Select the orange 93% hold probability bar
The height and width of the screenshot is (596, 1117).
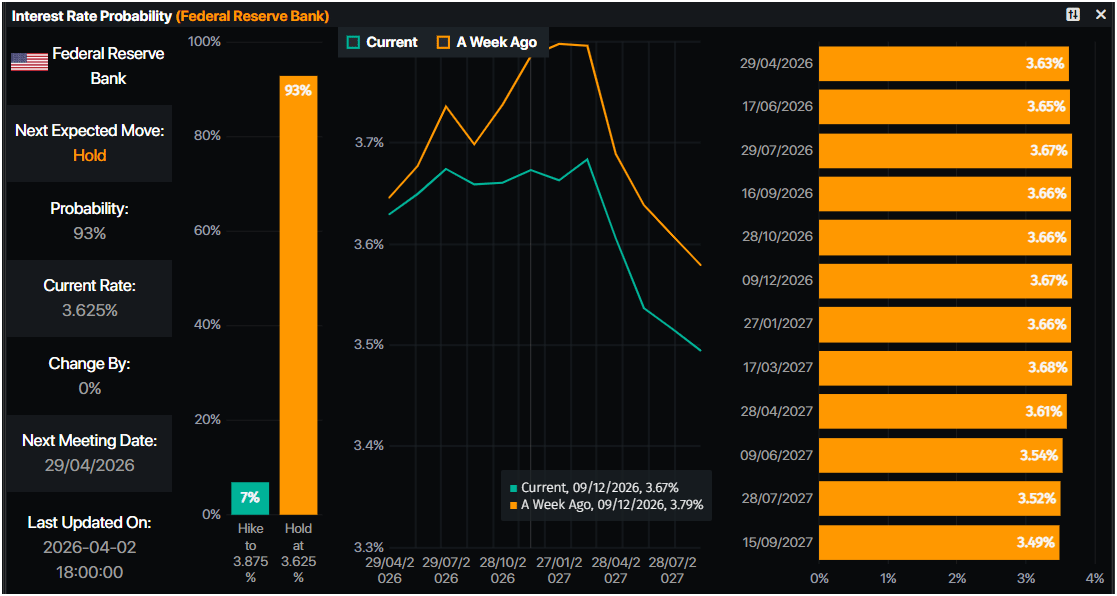pyautogui.click(x=298, y=295)
